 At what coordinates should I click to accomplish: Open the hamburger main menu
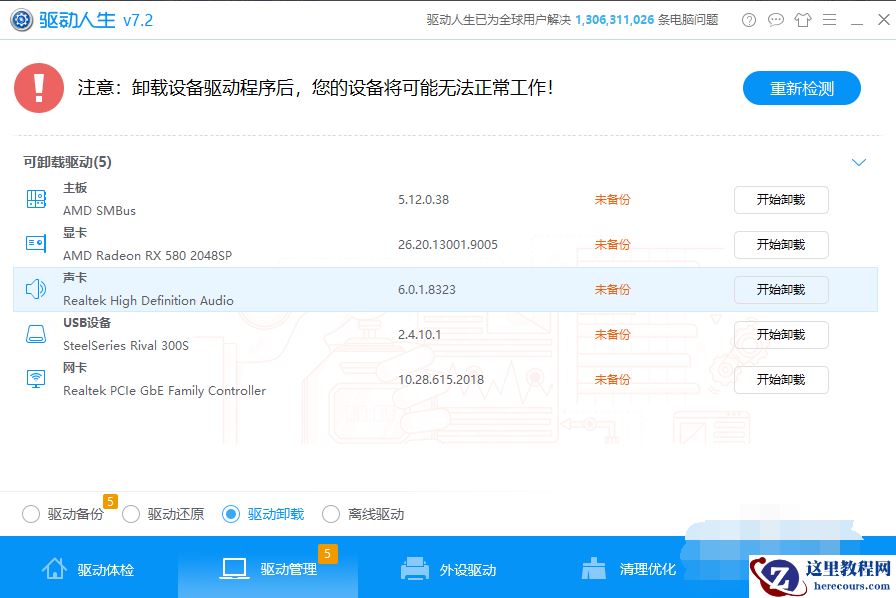831,19
